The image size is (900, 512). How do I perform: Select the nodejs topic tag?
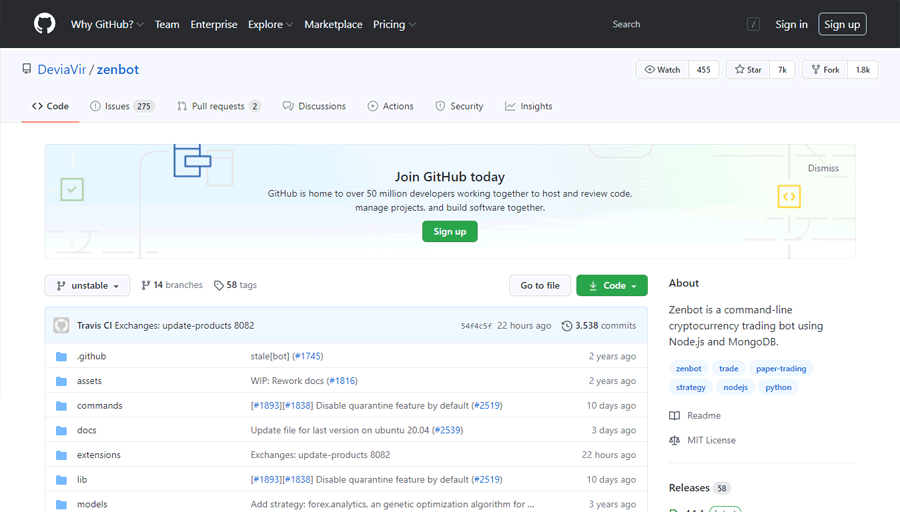coord(735,387)
